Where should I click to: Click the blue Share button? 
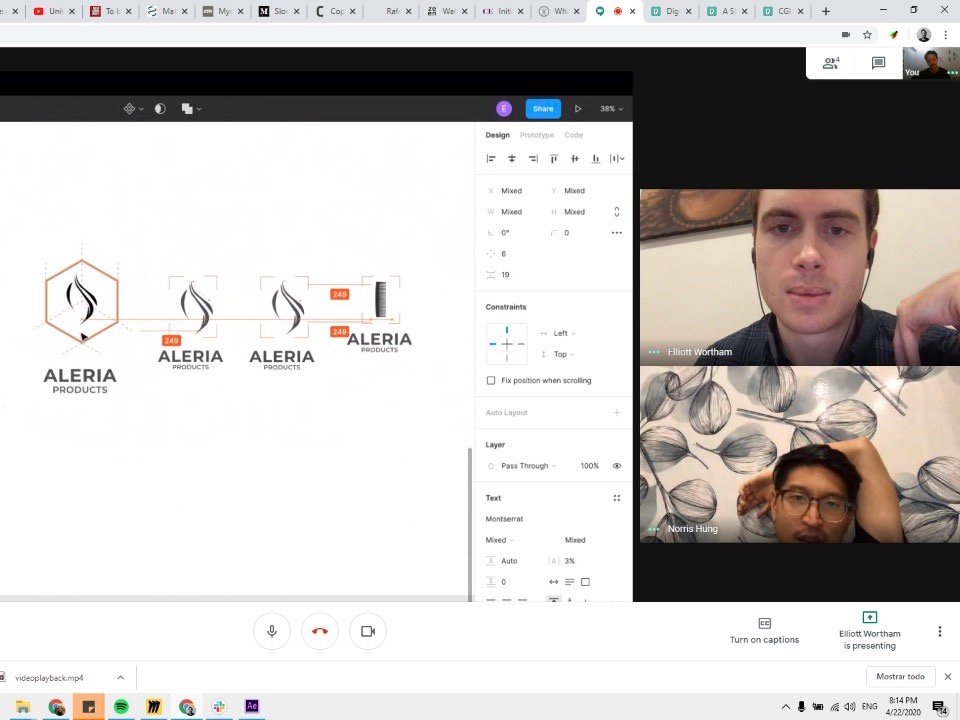(x=543, y=108)
